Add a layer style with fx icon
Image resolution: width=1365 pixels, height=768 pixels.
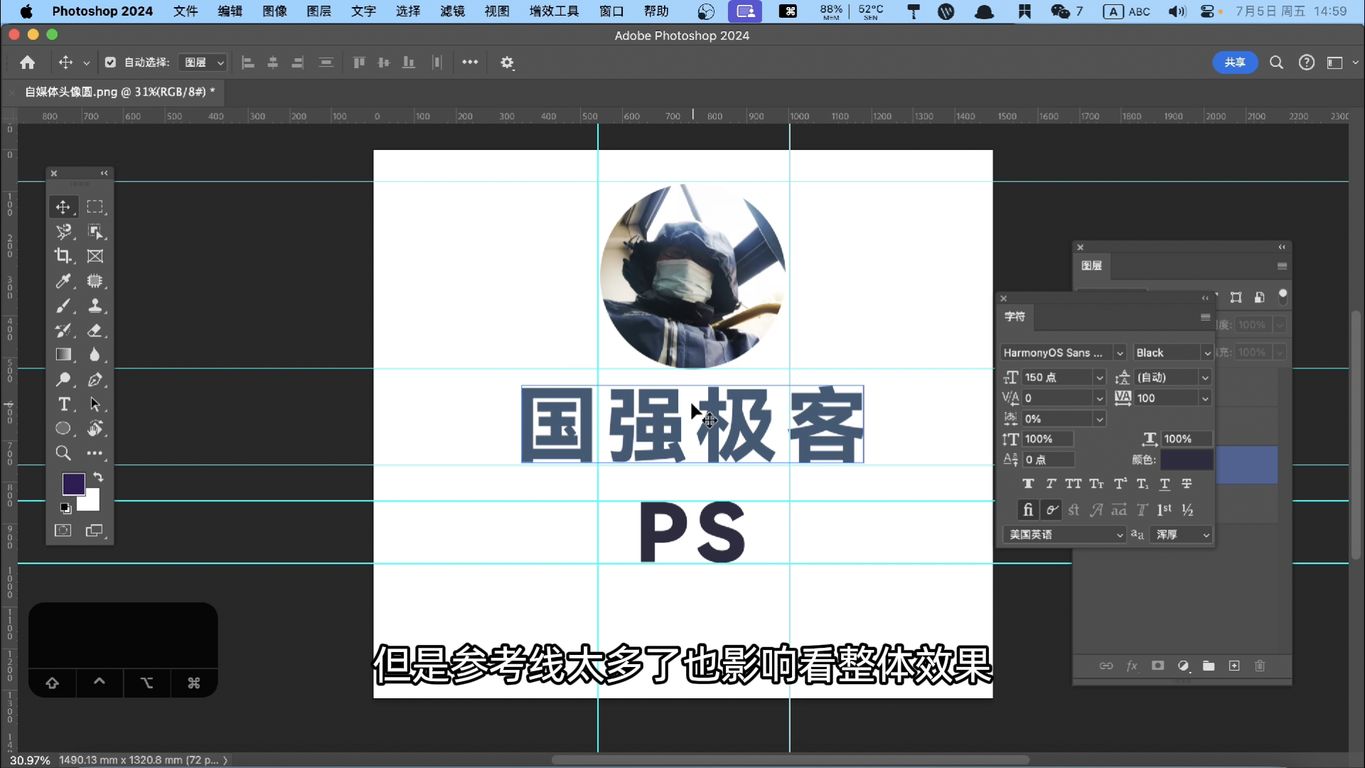click(x=1132, y=666)
